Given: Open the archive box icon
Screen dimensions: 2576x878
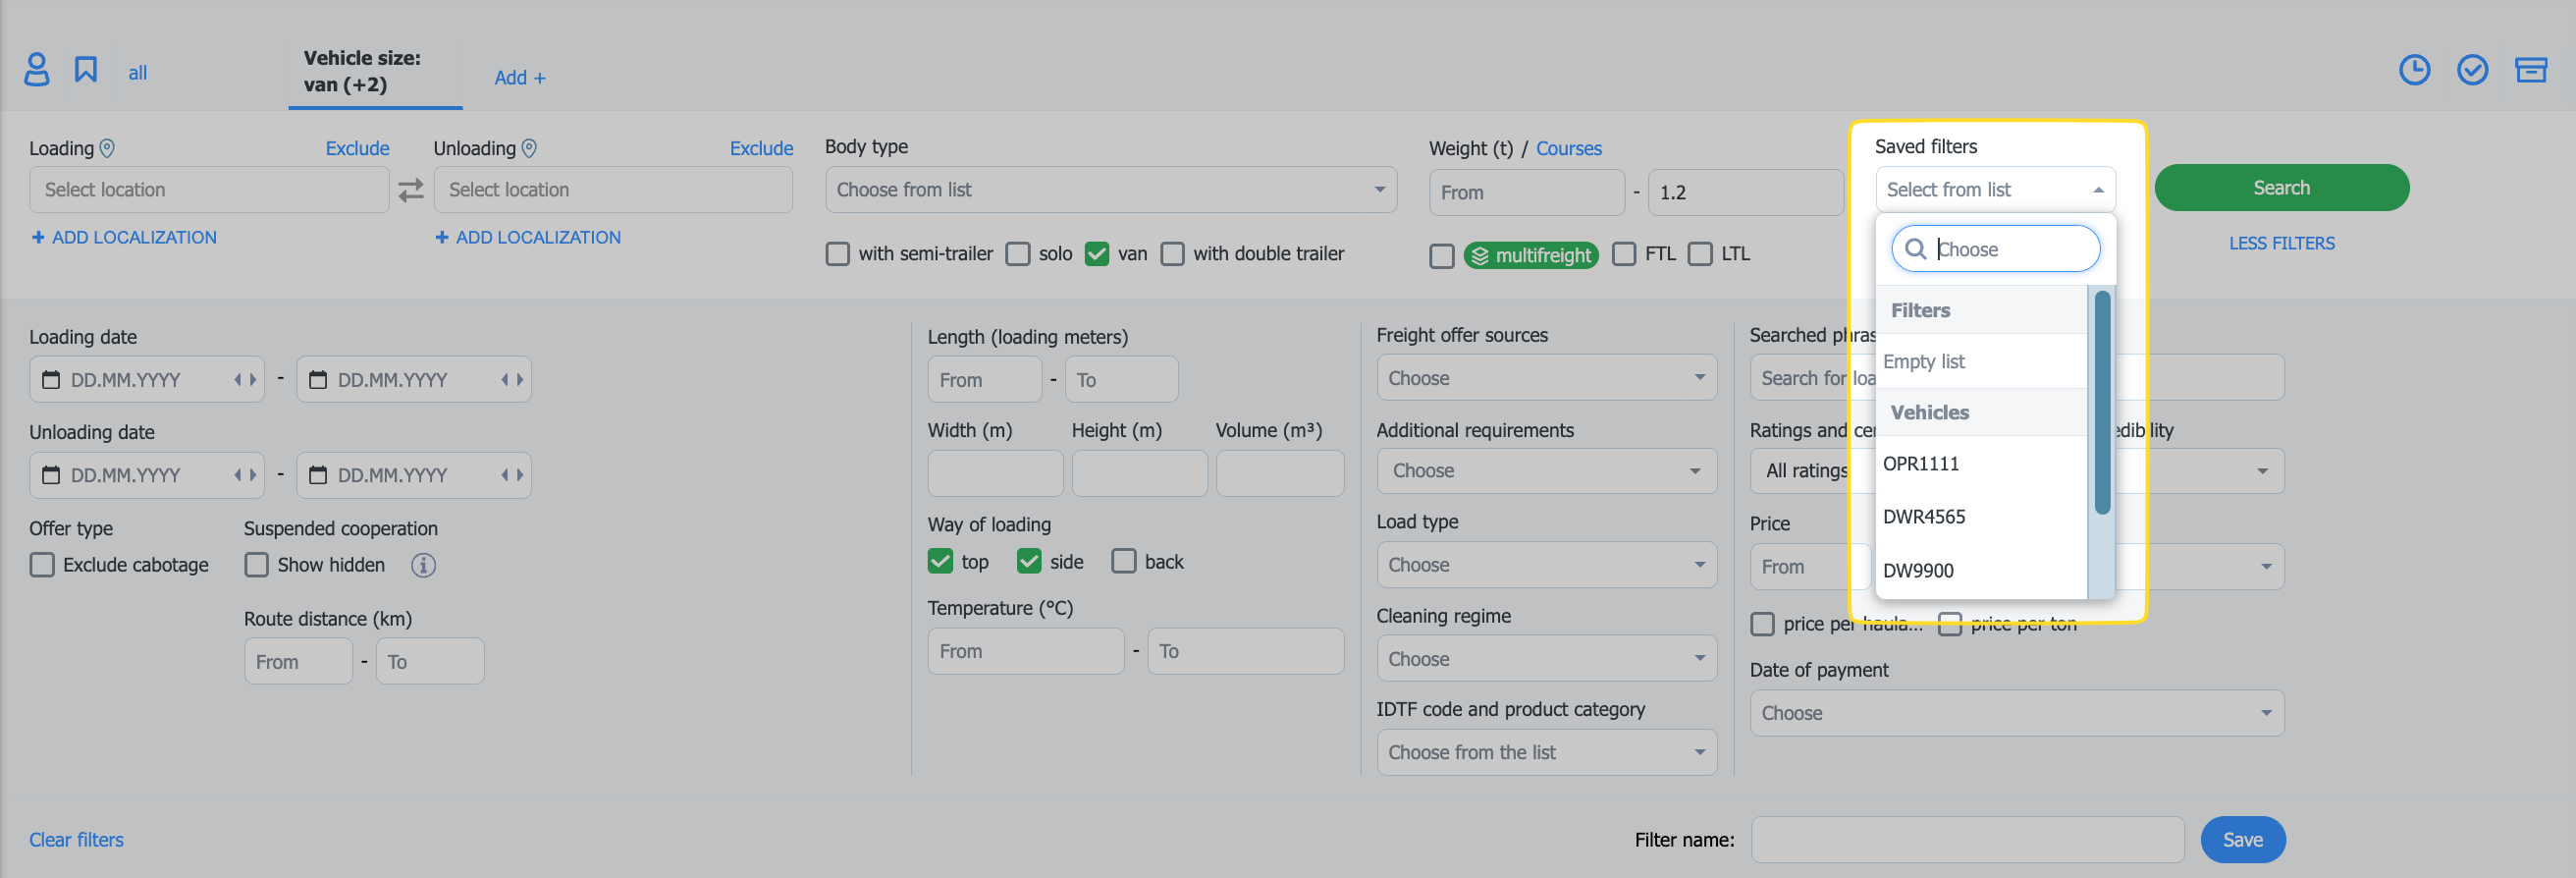Looking at the screenshot, I should (2530, 70).
